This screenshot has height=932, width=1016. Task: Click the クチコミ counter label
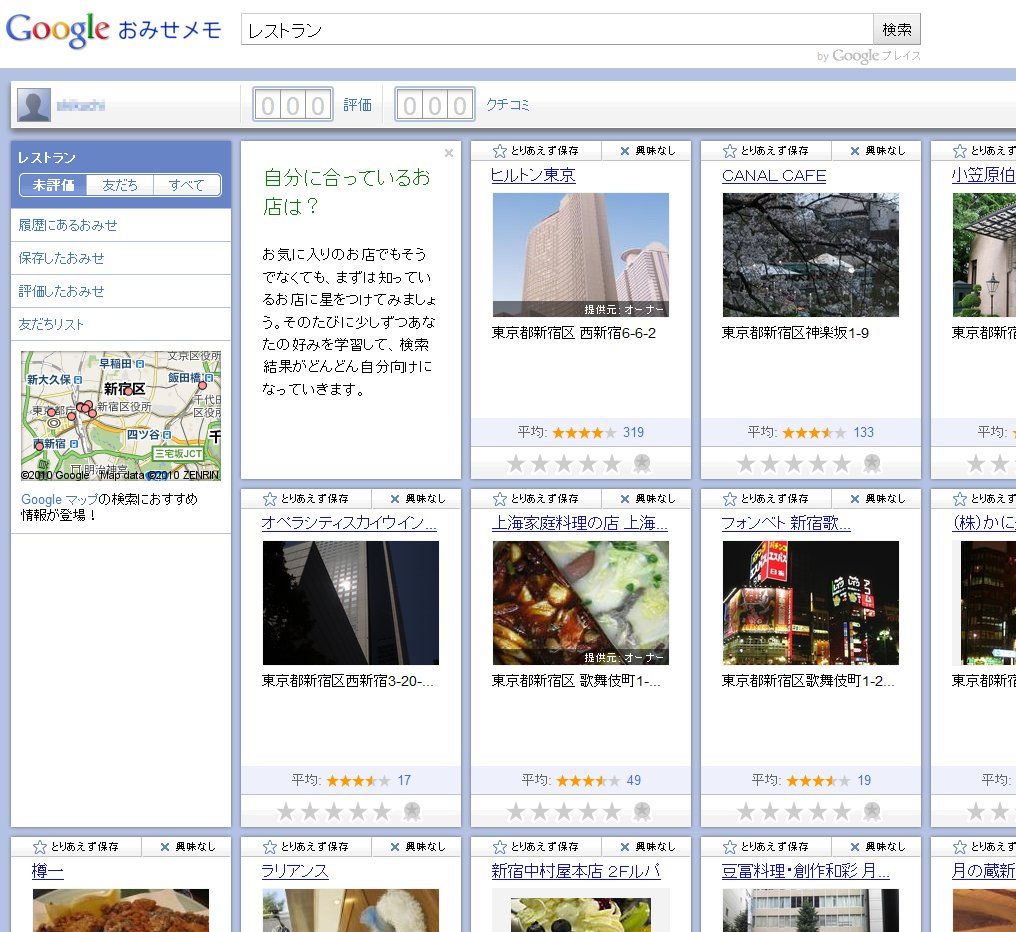coord(508,104)
